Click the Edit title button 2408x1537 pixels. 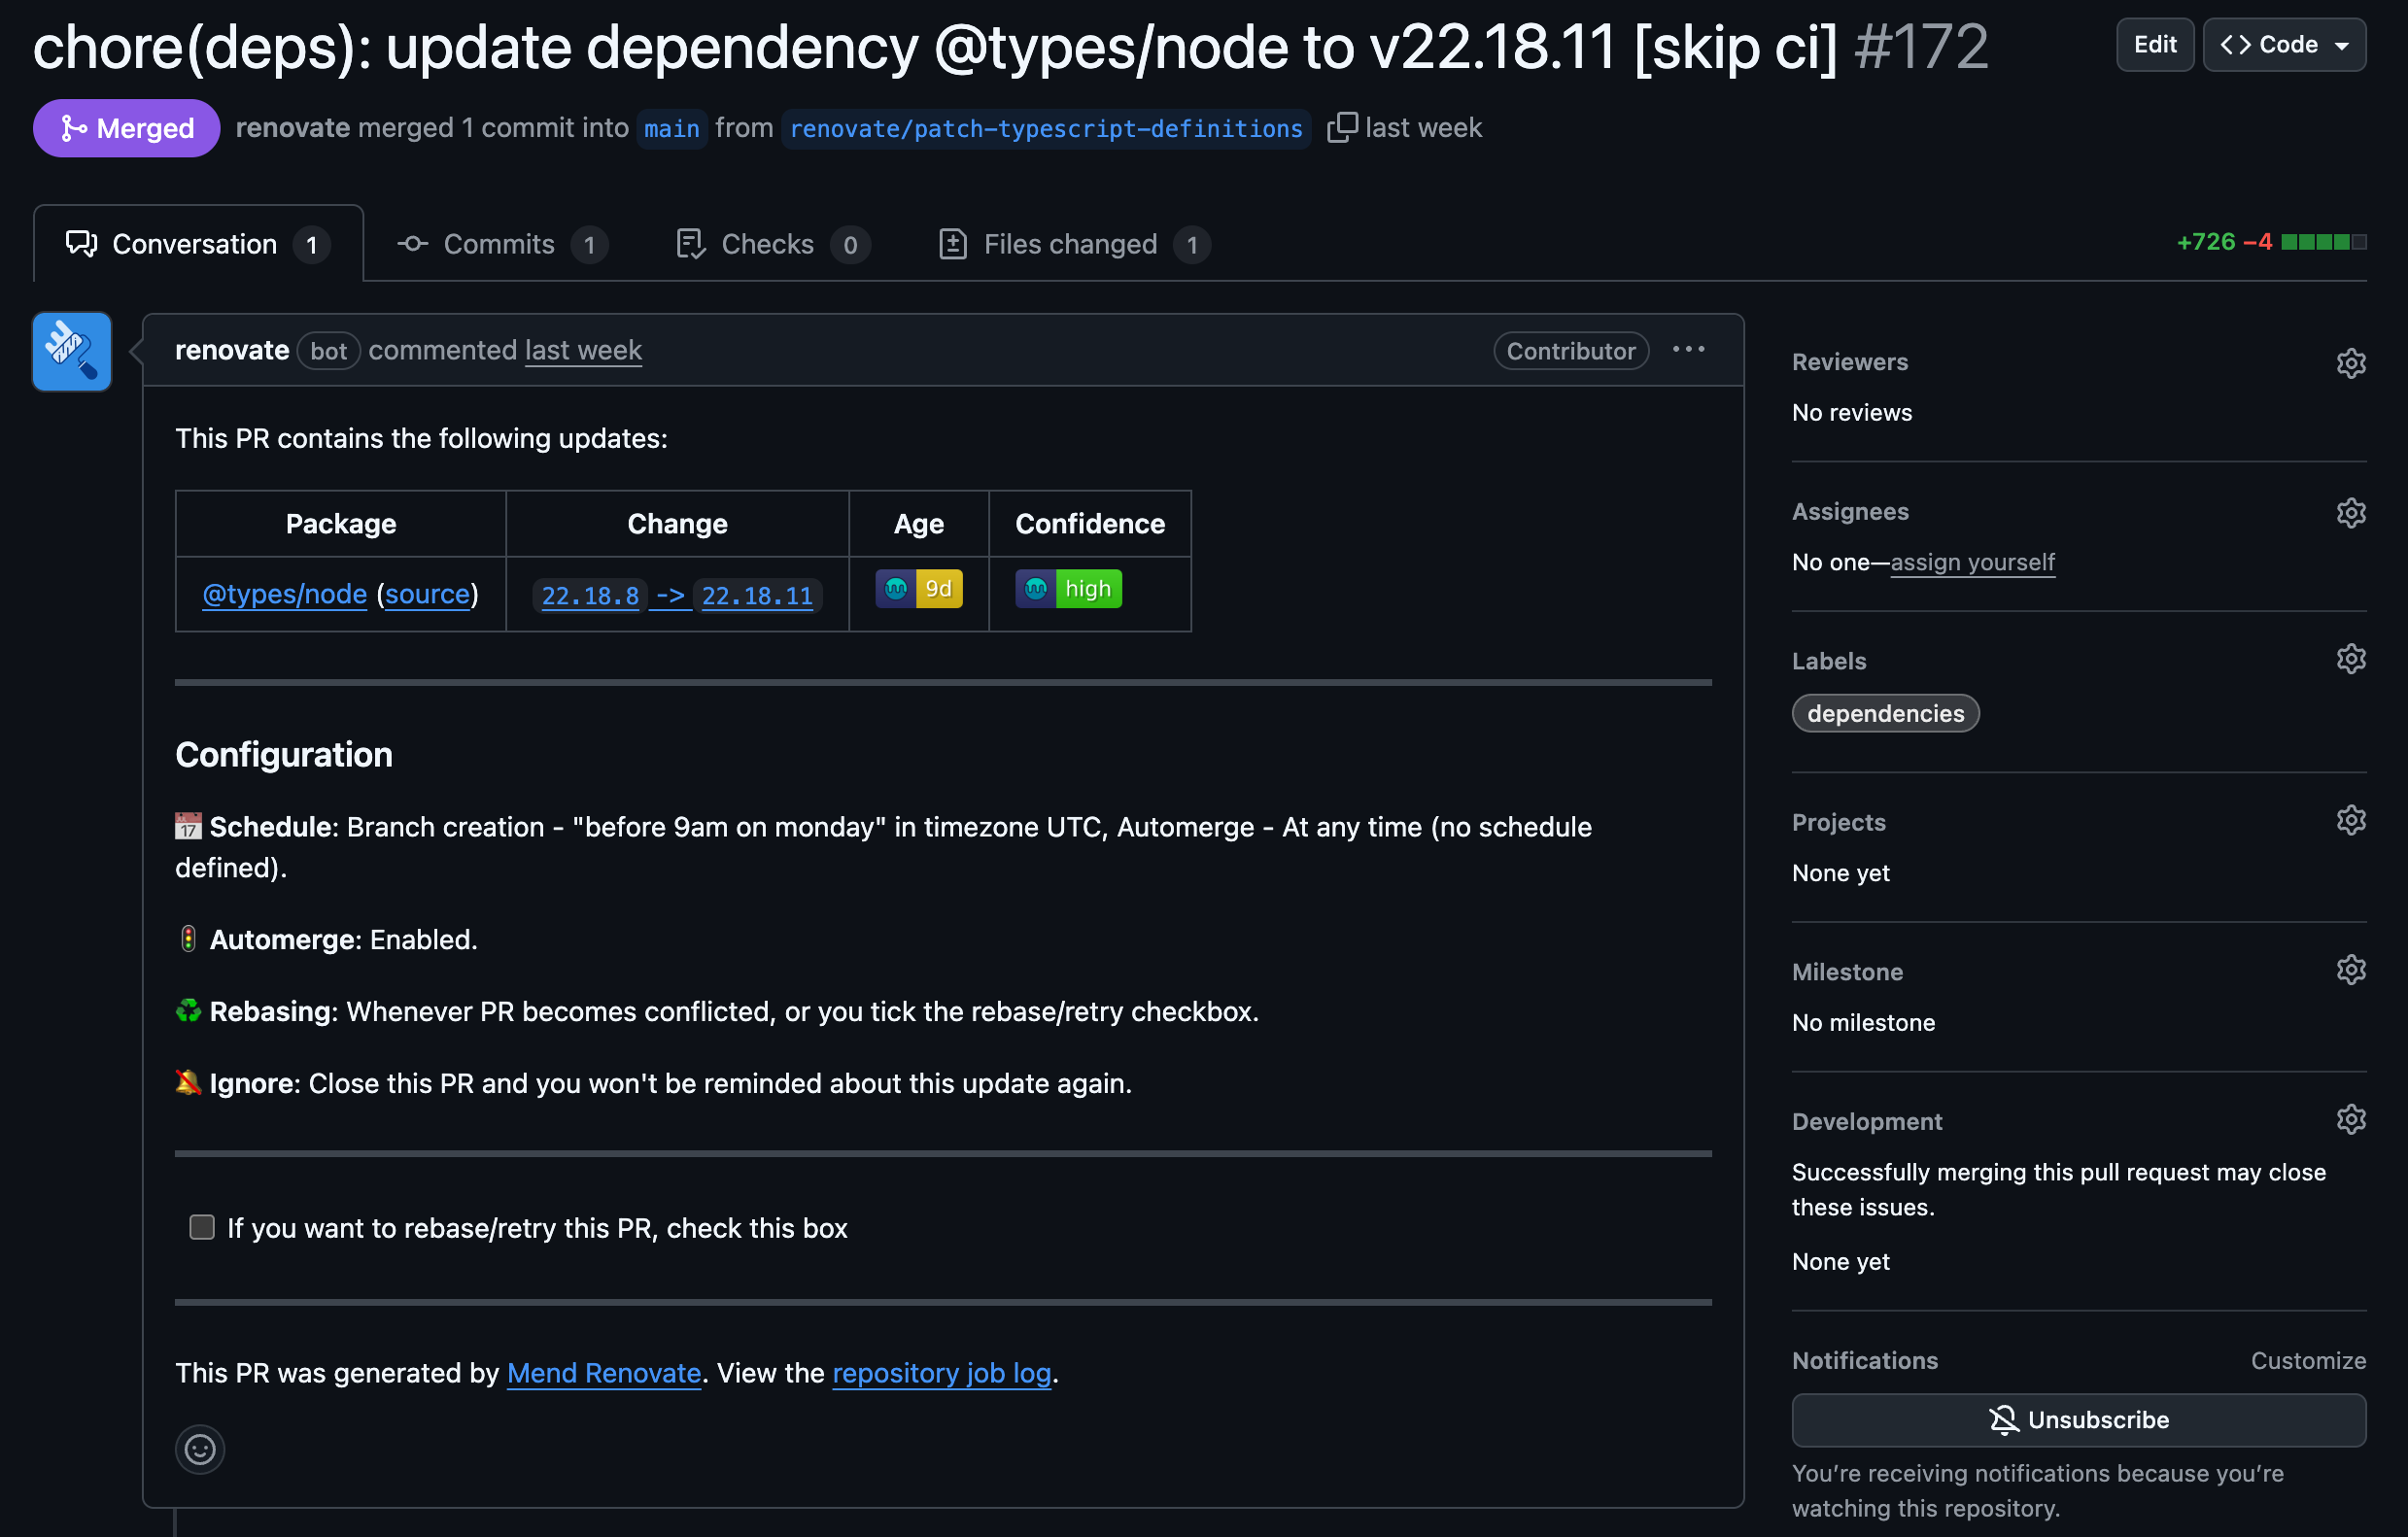[2154, 45]
